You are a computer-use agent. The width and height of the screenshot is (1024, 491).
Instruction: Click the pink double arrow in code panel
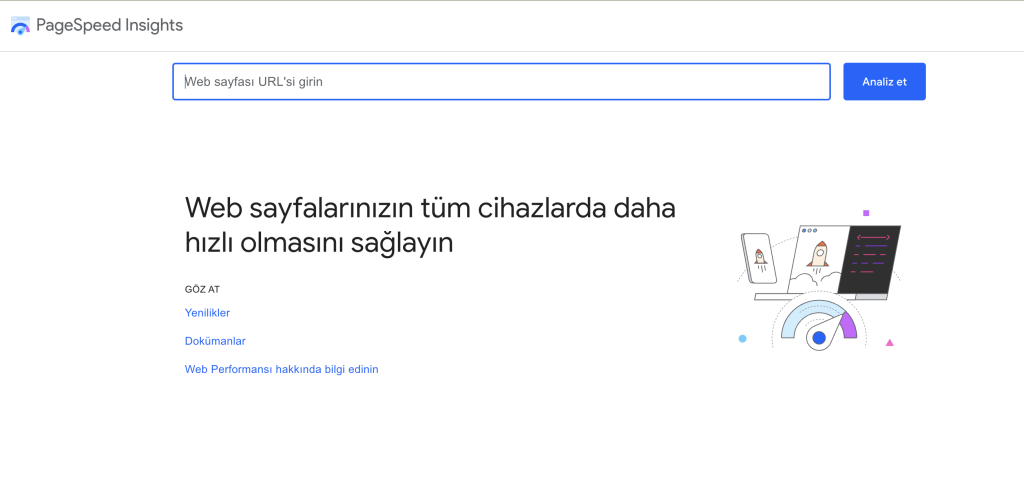[x=873, y=237]
